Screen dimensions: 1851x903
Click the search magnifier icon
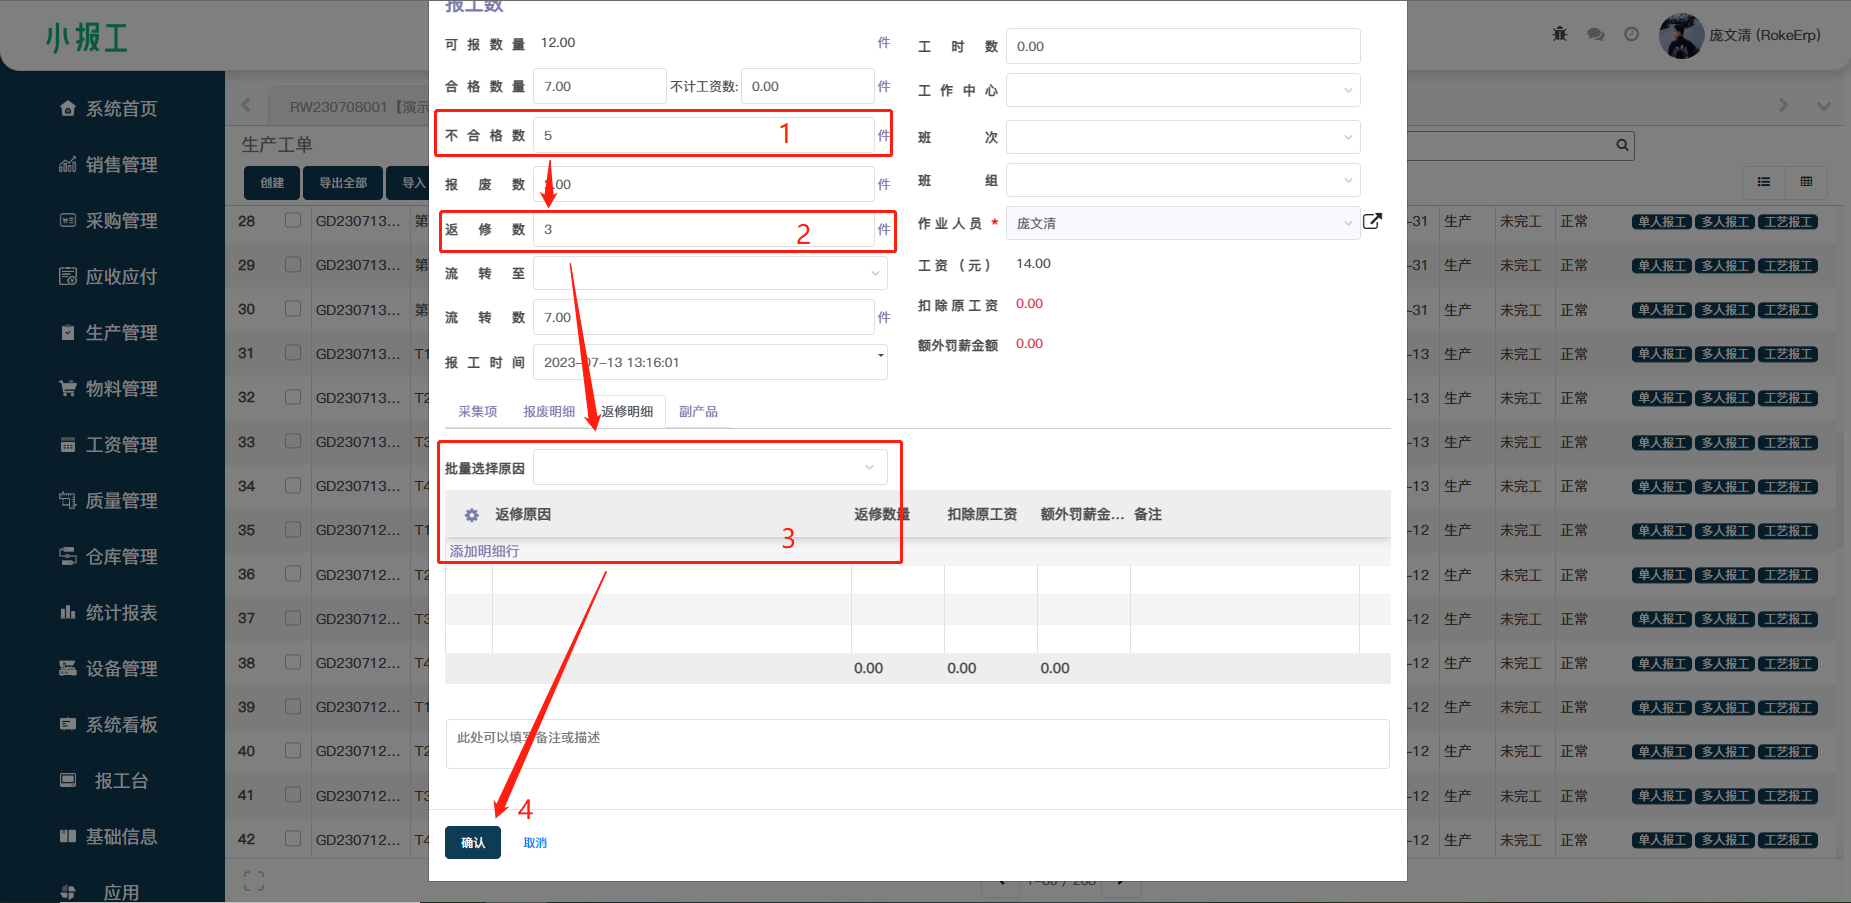tap(1622, 146)
